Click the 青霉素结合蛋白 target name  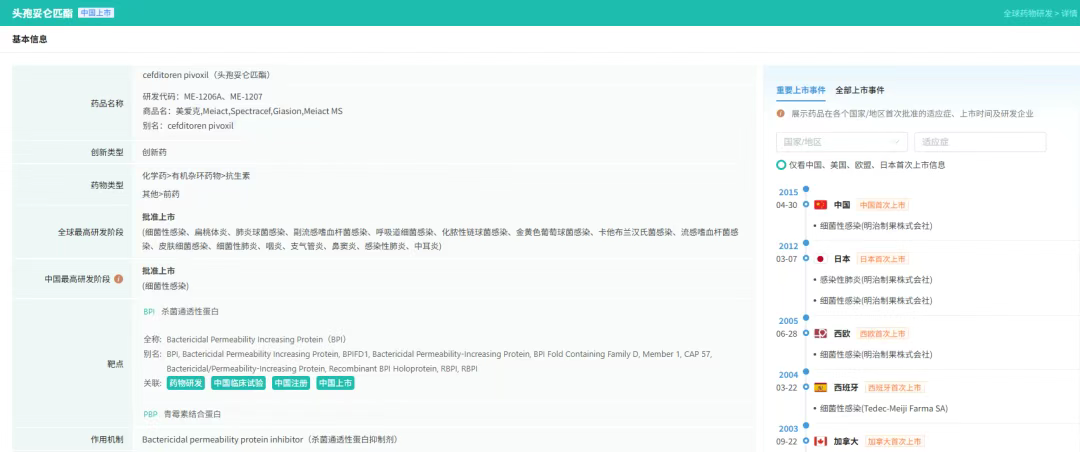tap(192, 415)
